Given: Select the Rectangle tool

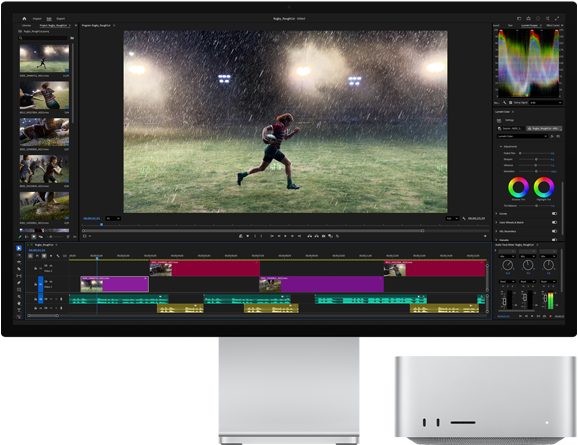Looking at the screenshot, I should pyautogui.click(x=19, y=290).
